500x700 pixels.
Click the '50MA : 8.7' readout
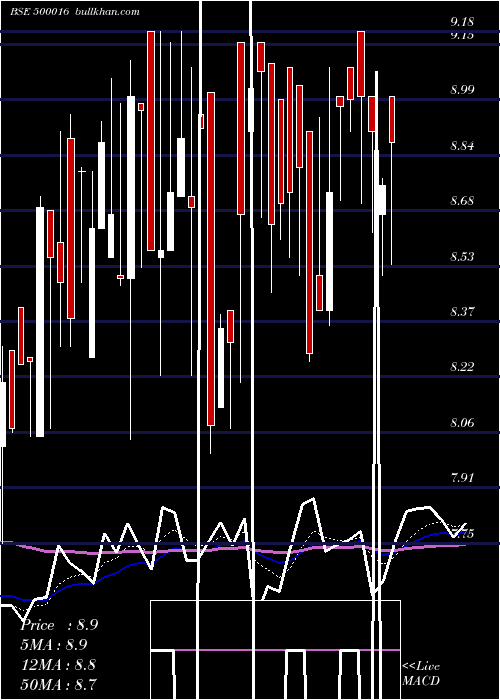pyautogui.click(x=58, y=684)
